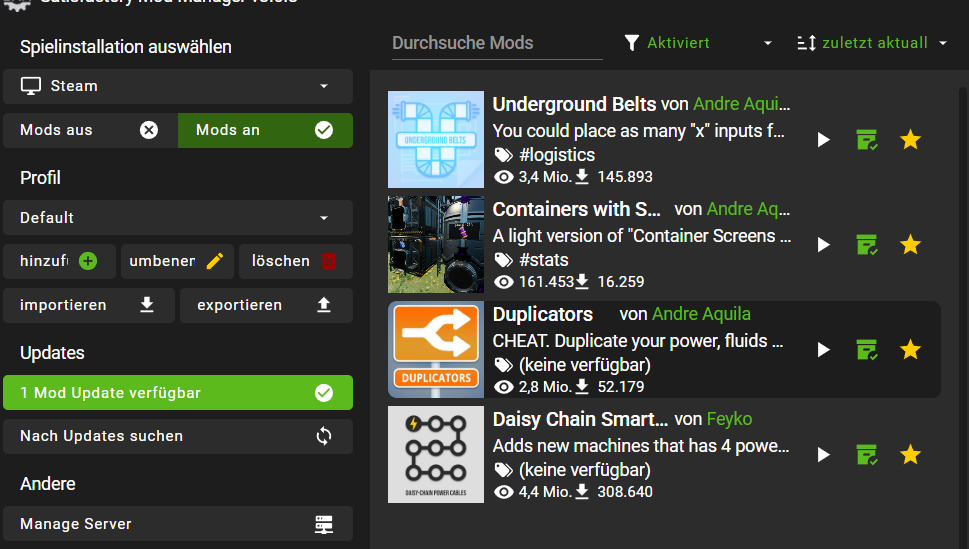Click the sort order icon
The width and height of the screenshot is (969, 549).
point(806,43)
